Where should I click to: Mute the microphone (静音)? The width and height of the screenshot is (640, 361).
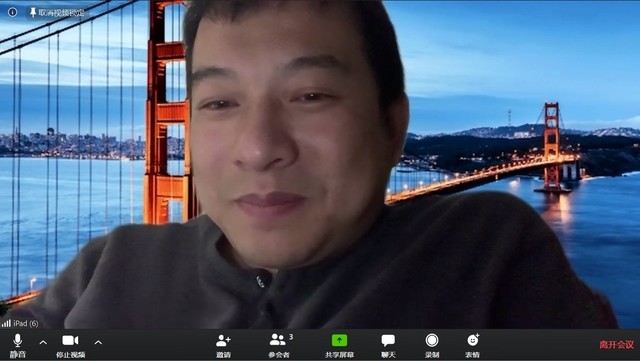coord(18,345)
